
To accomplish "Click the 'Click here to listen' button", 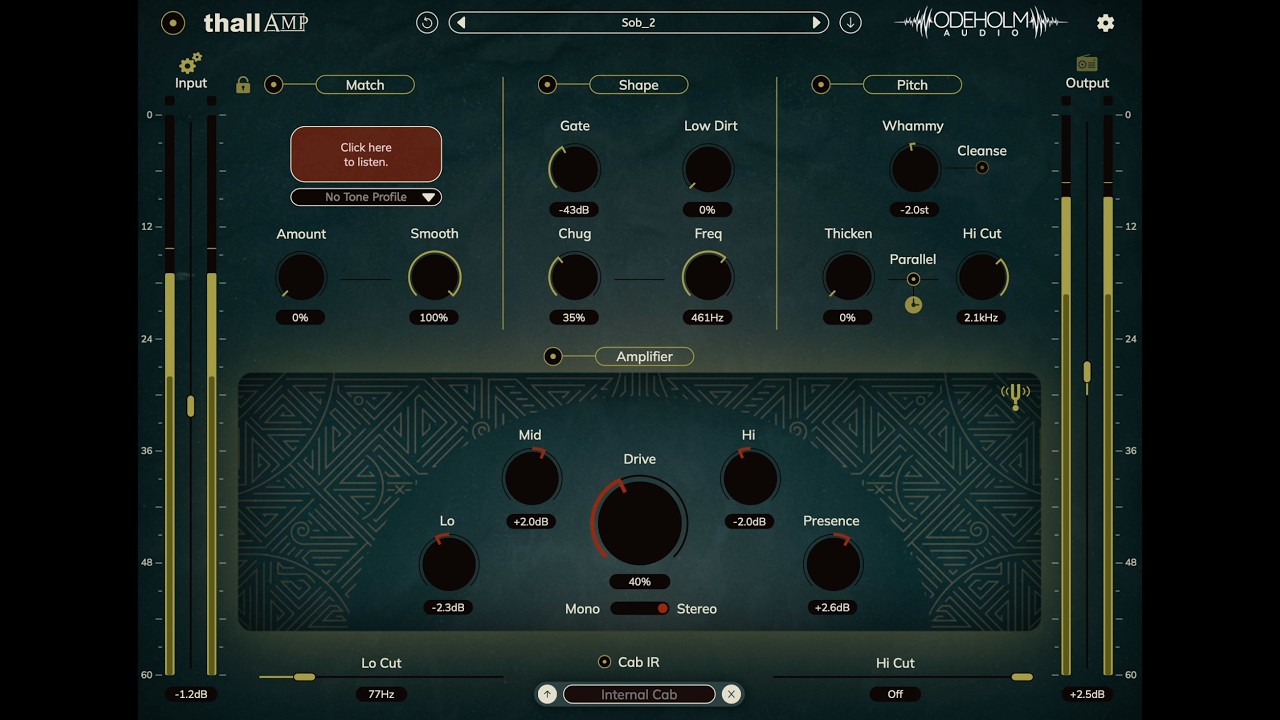I will click(x=366, y=154).
